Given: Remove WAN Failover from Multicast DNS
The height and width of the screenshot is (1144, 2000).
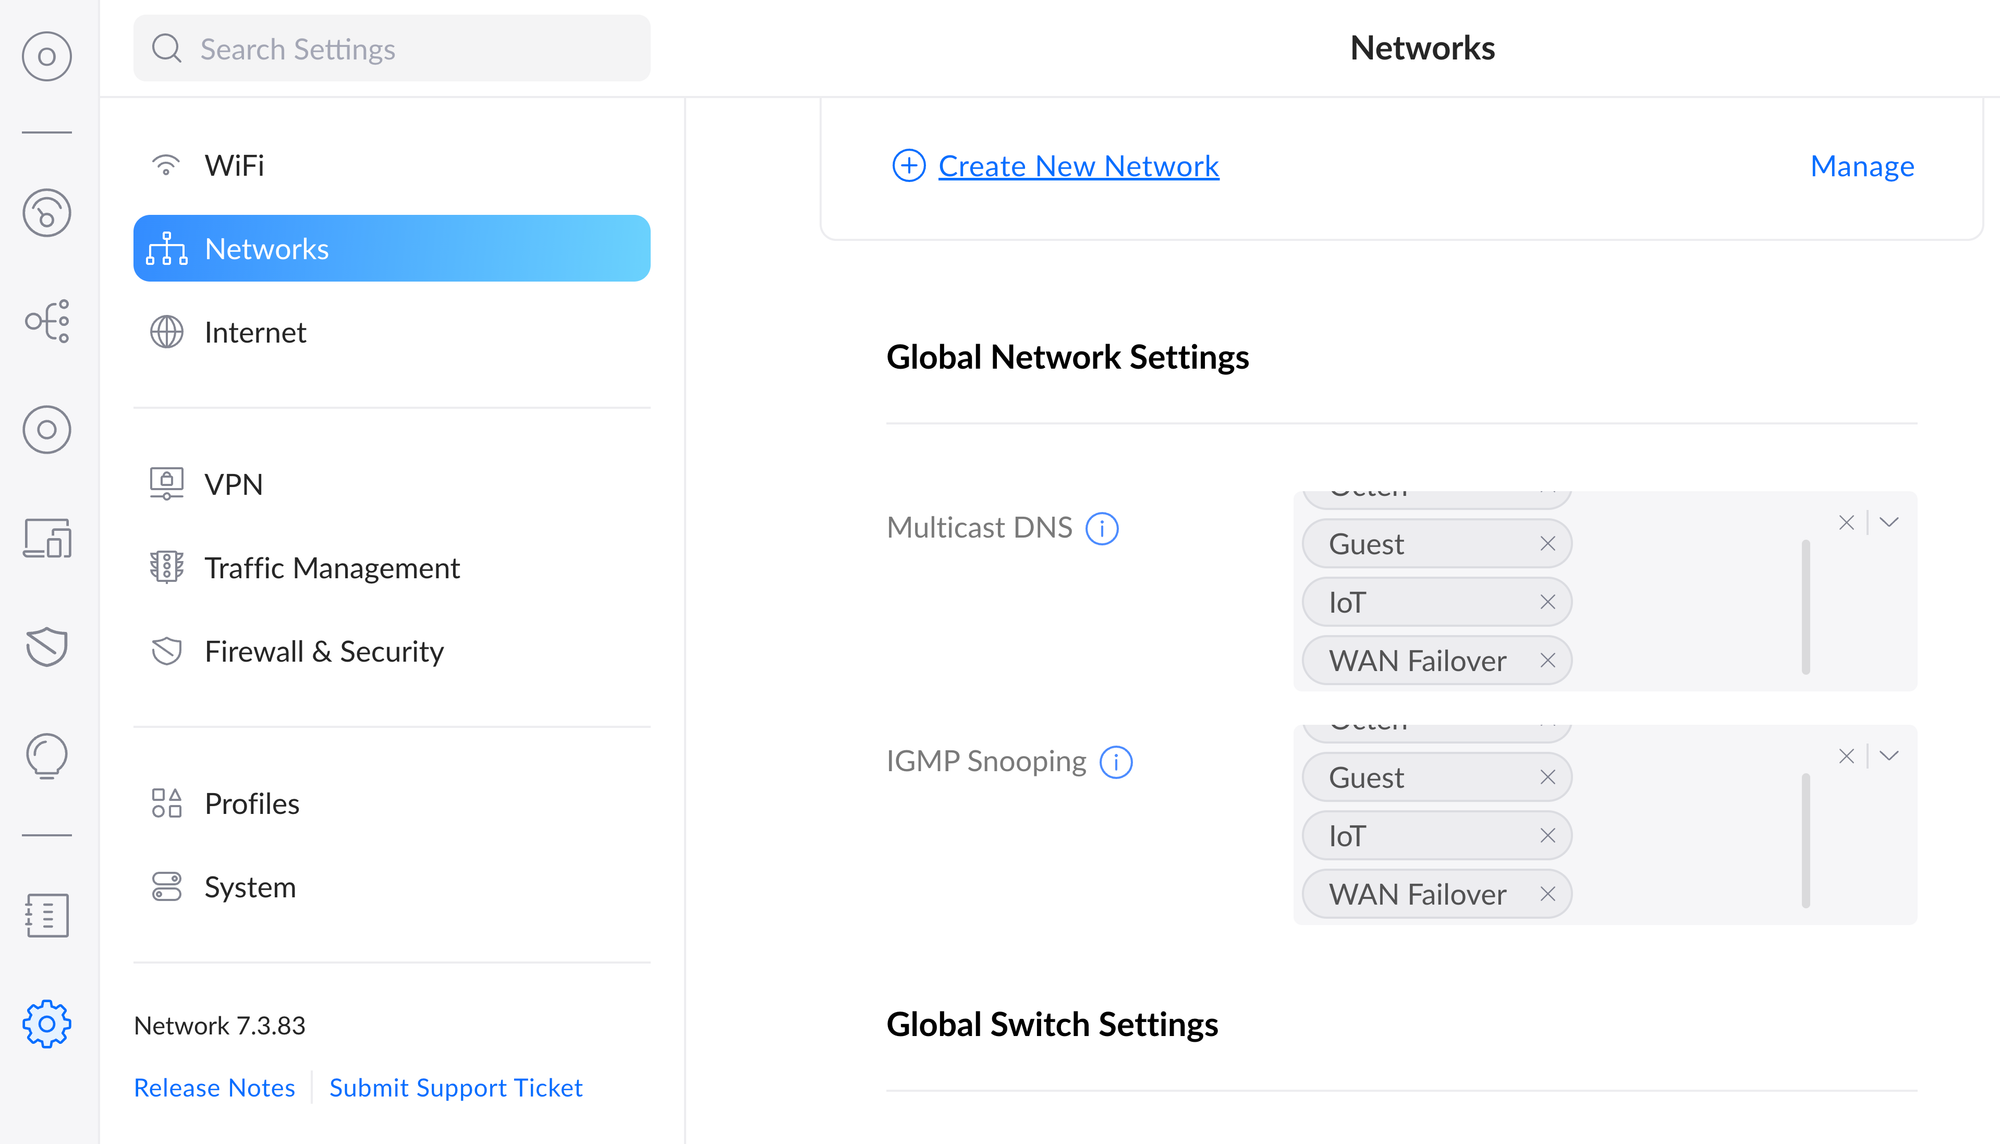Looking at the screenshot, I should point(1547,661).
